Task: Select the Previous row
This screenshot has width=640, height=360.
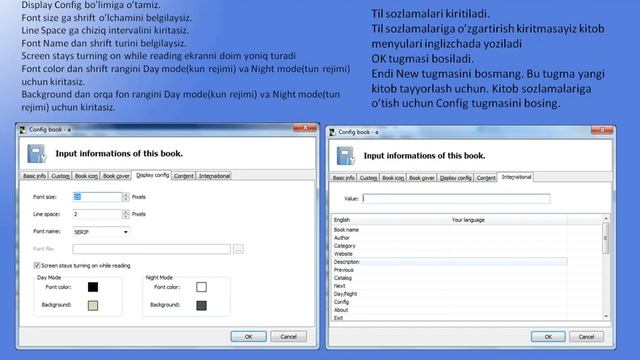Action: [450, 270]
